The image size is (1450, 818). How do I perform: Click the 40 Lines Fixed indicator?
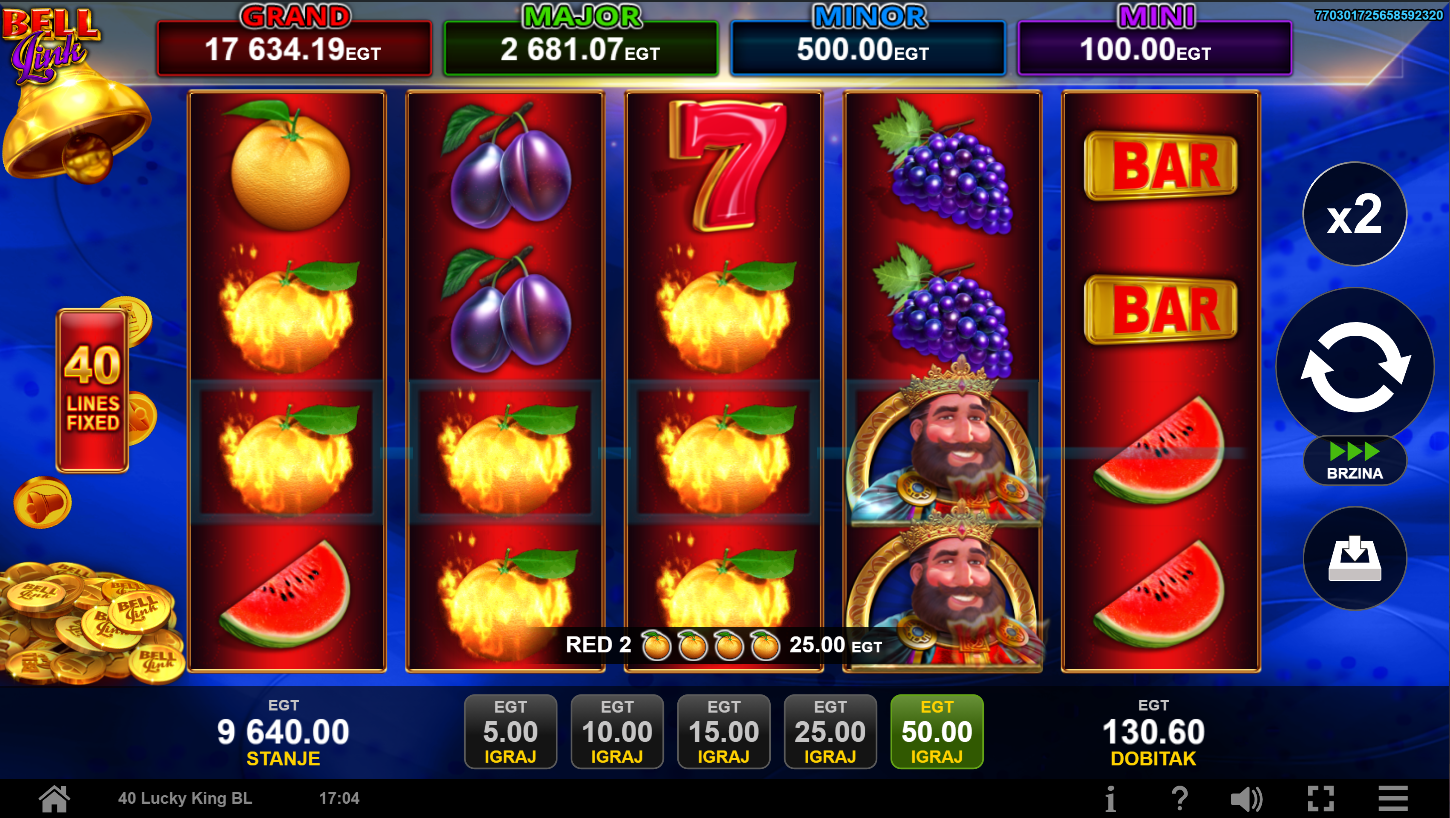click(92, 390)
